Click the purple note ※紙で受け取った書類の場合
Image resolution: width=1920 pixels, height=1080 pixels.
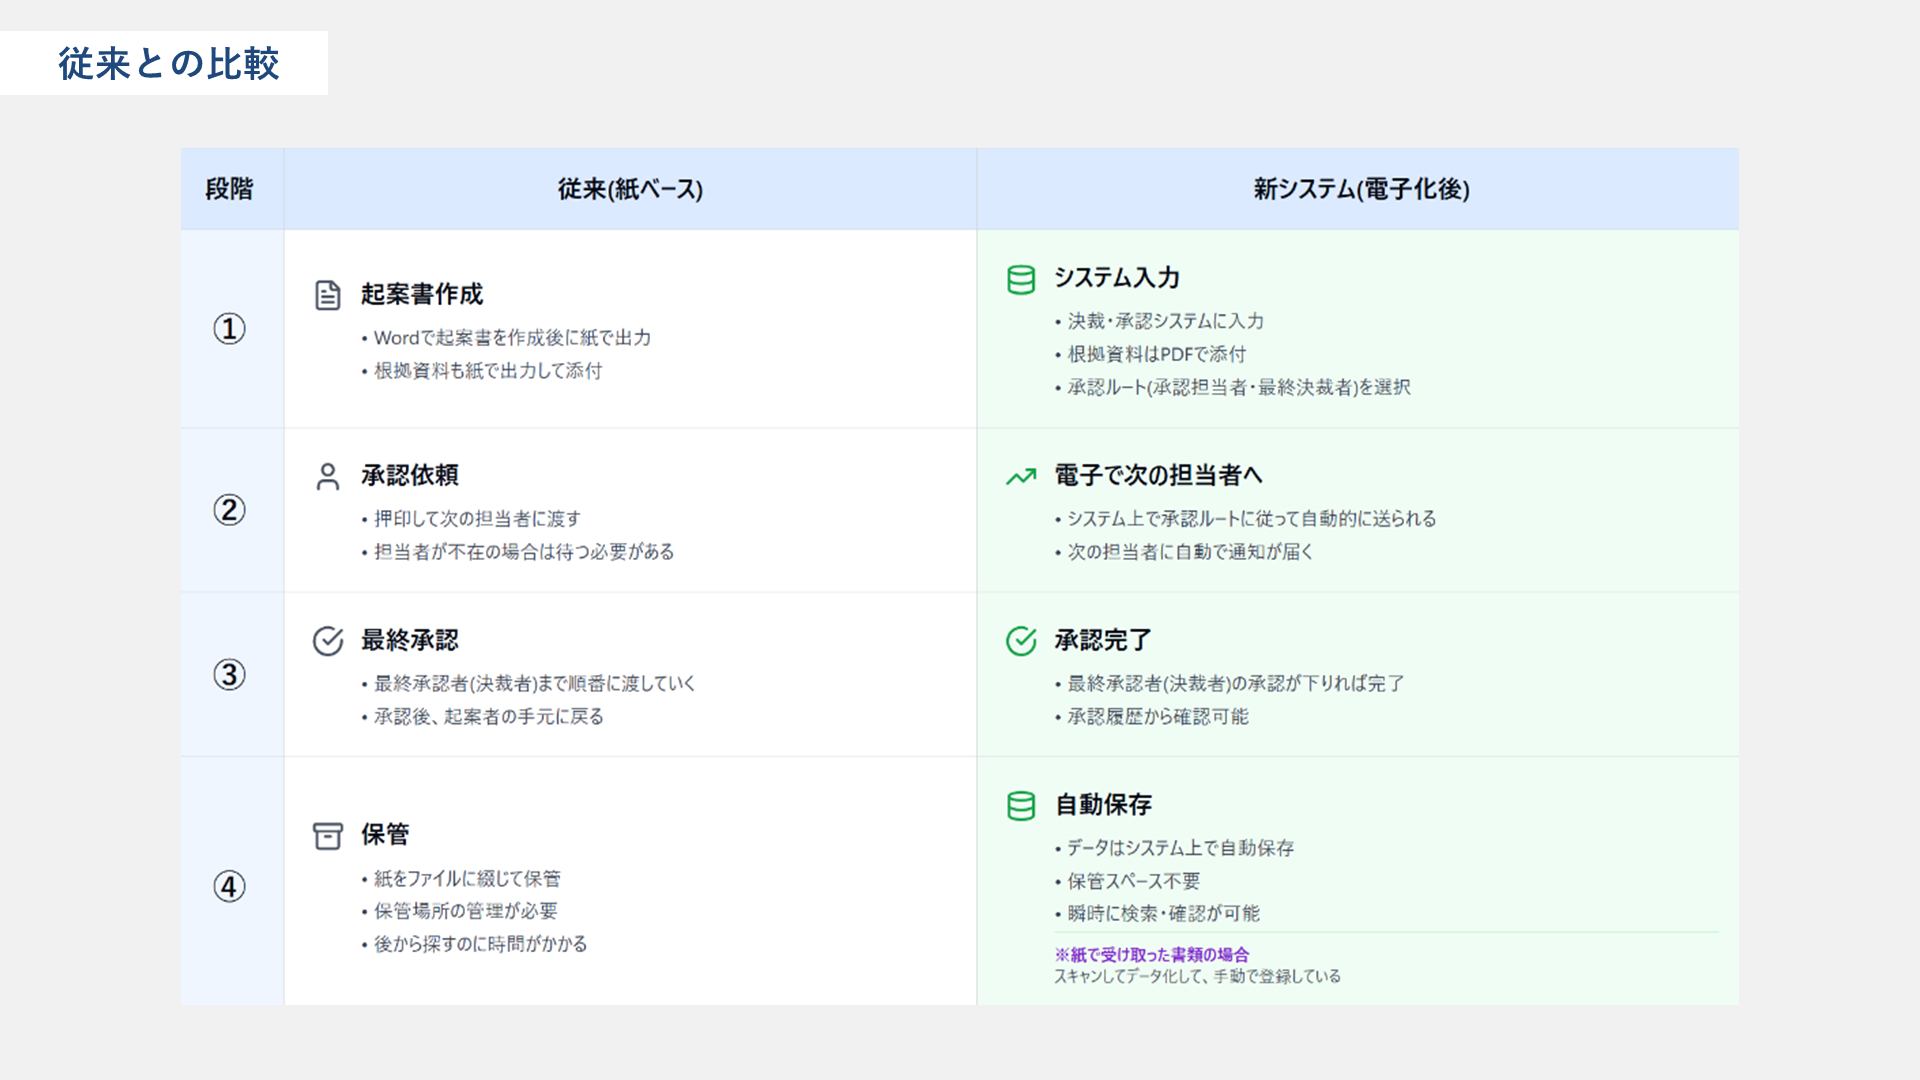[1152, 955]
